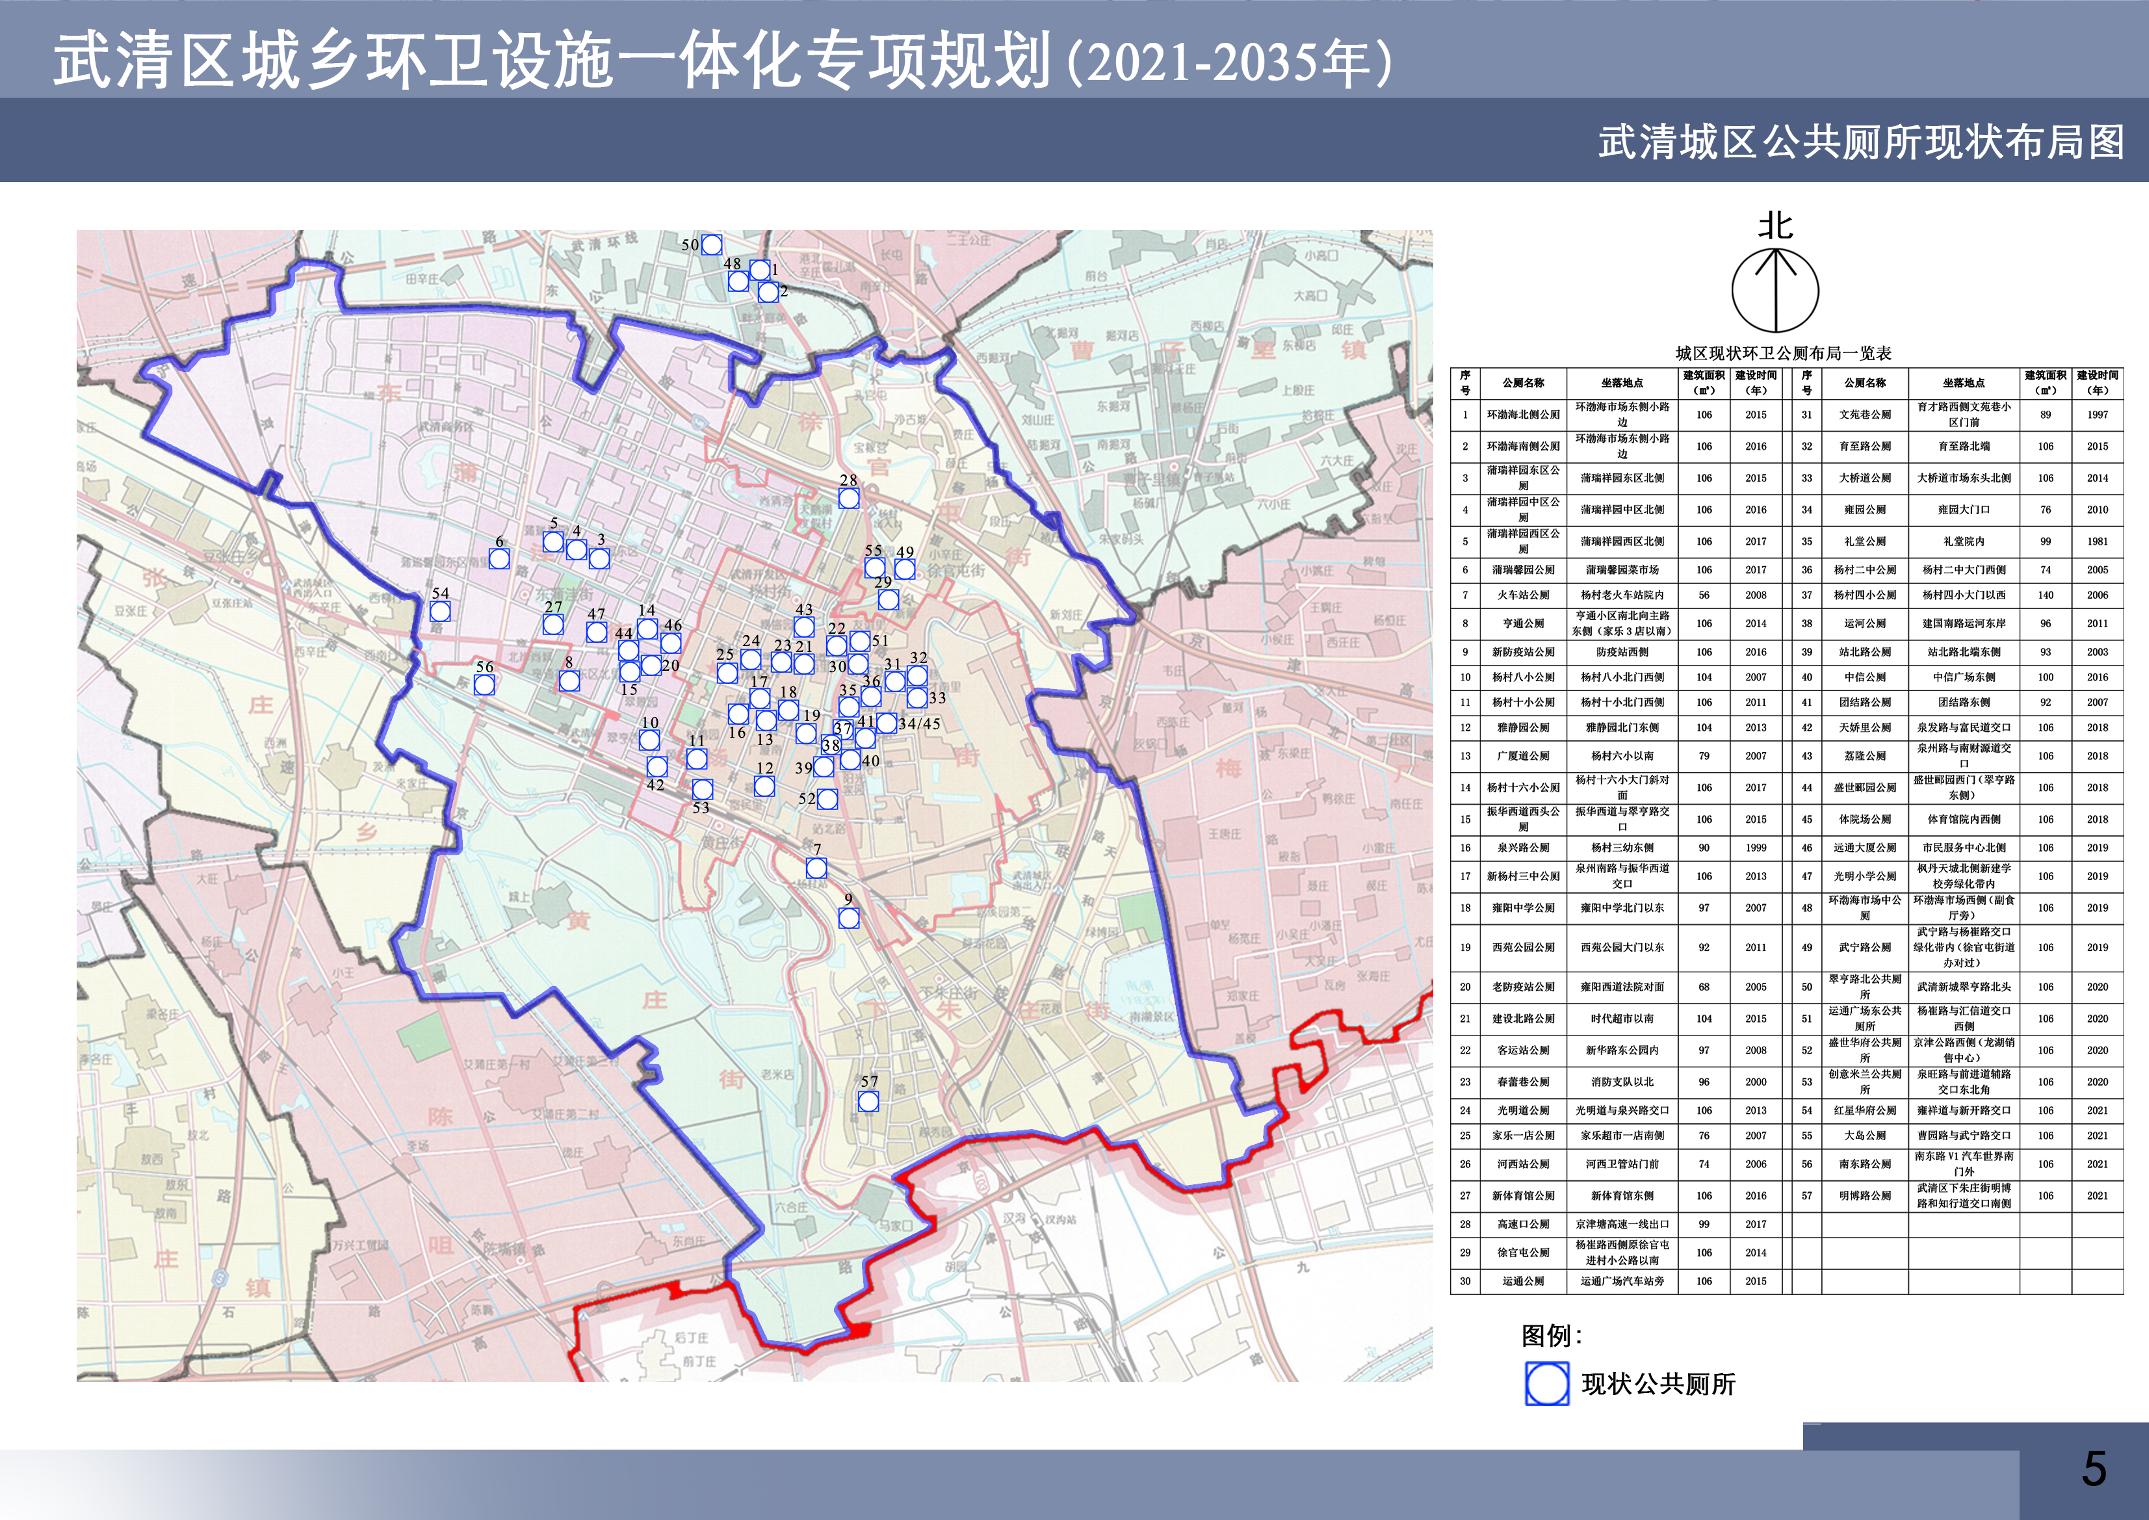Screen dimensions: 2149x1520
Task: Click toilet marker labeled 57
Action: (x=868, y=1101)
